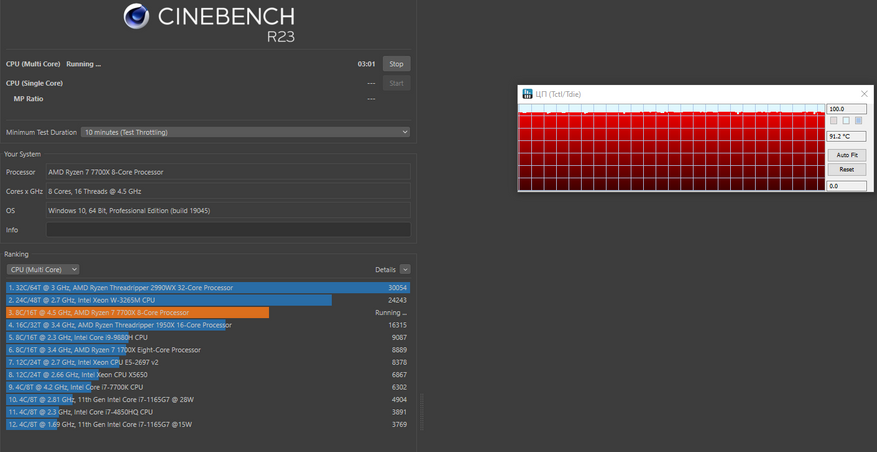Select the Threadripper 1950X ranking row
Image resolution: width=877 pixels, height=452 pixels.
(x=208, y=325)
